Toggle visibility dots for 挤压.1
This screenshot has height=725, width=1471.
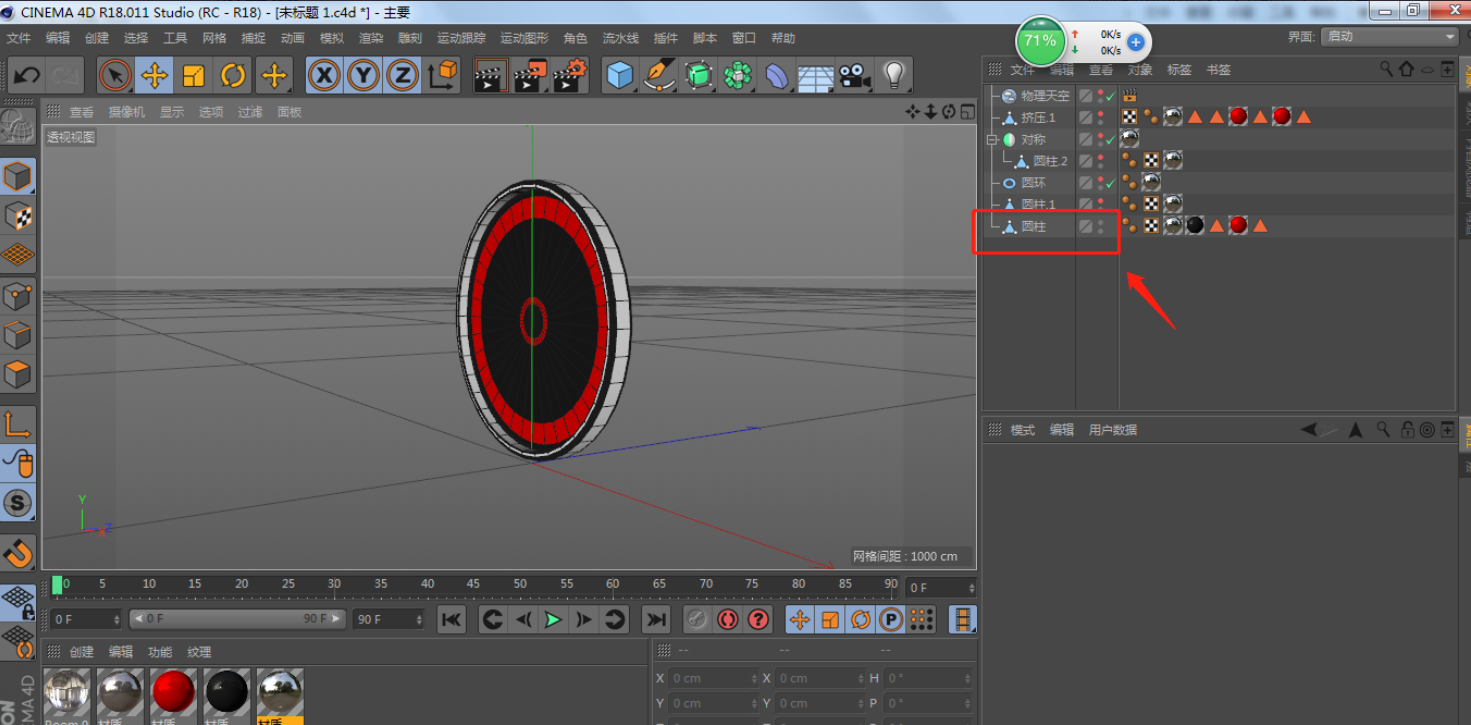[x=1101, y=118]
